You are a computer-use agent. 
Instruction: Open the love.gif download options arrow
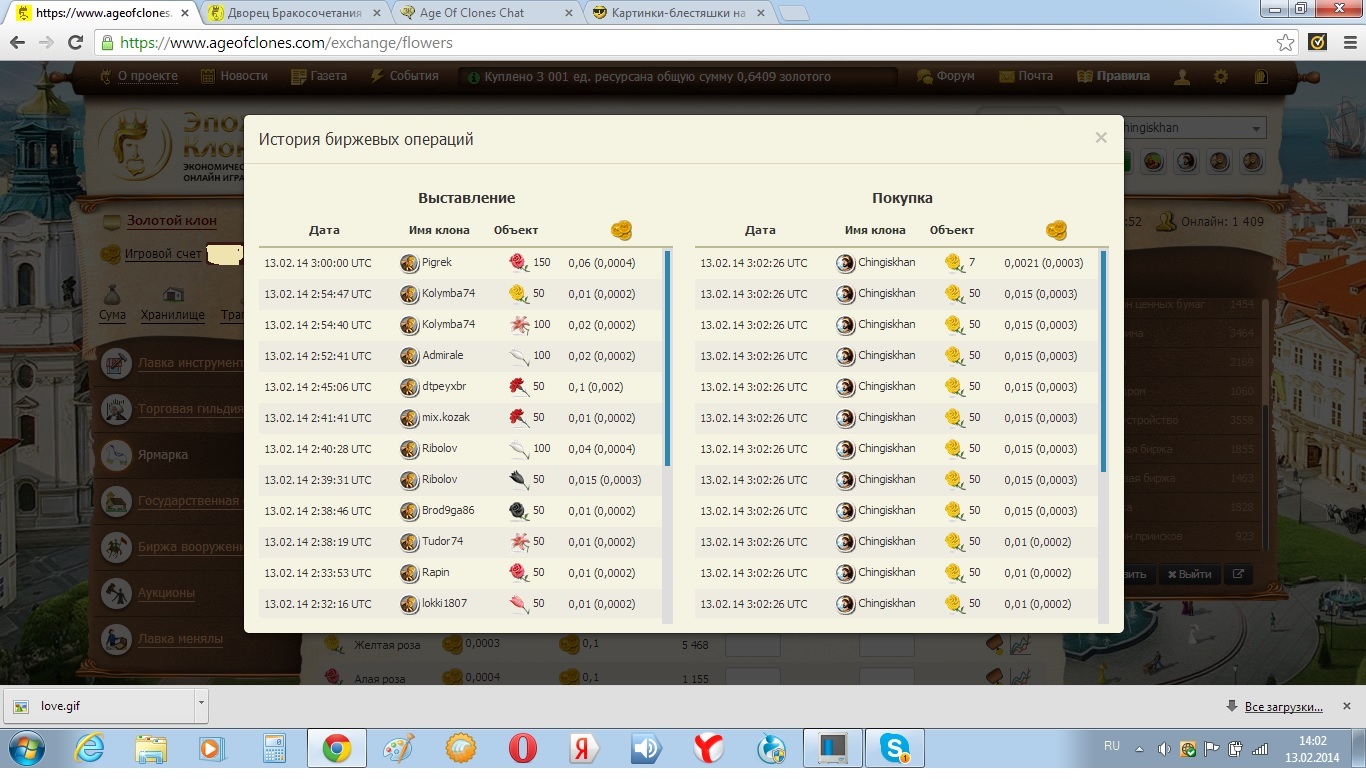point(201,704)
